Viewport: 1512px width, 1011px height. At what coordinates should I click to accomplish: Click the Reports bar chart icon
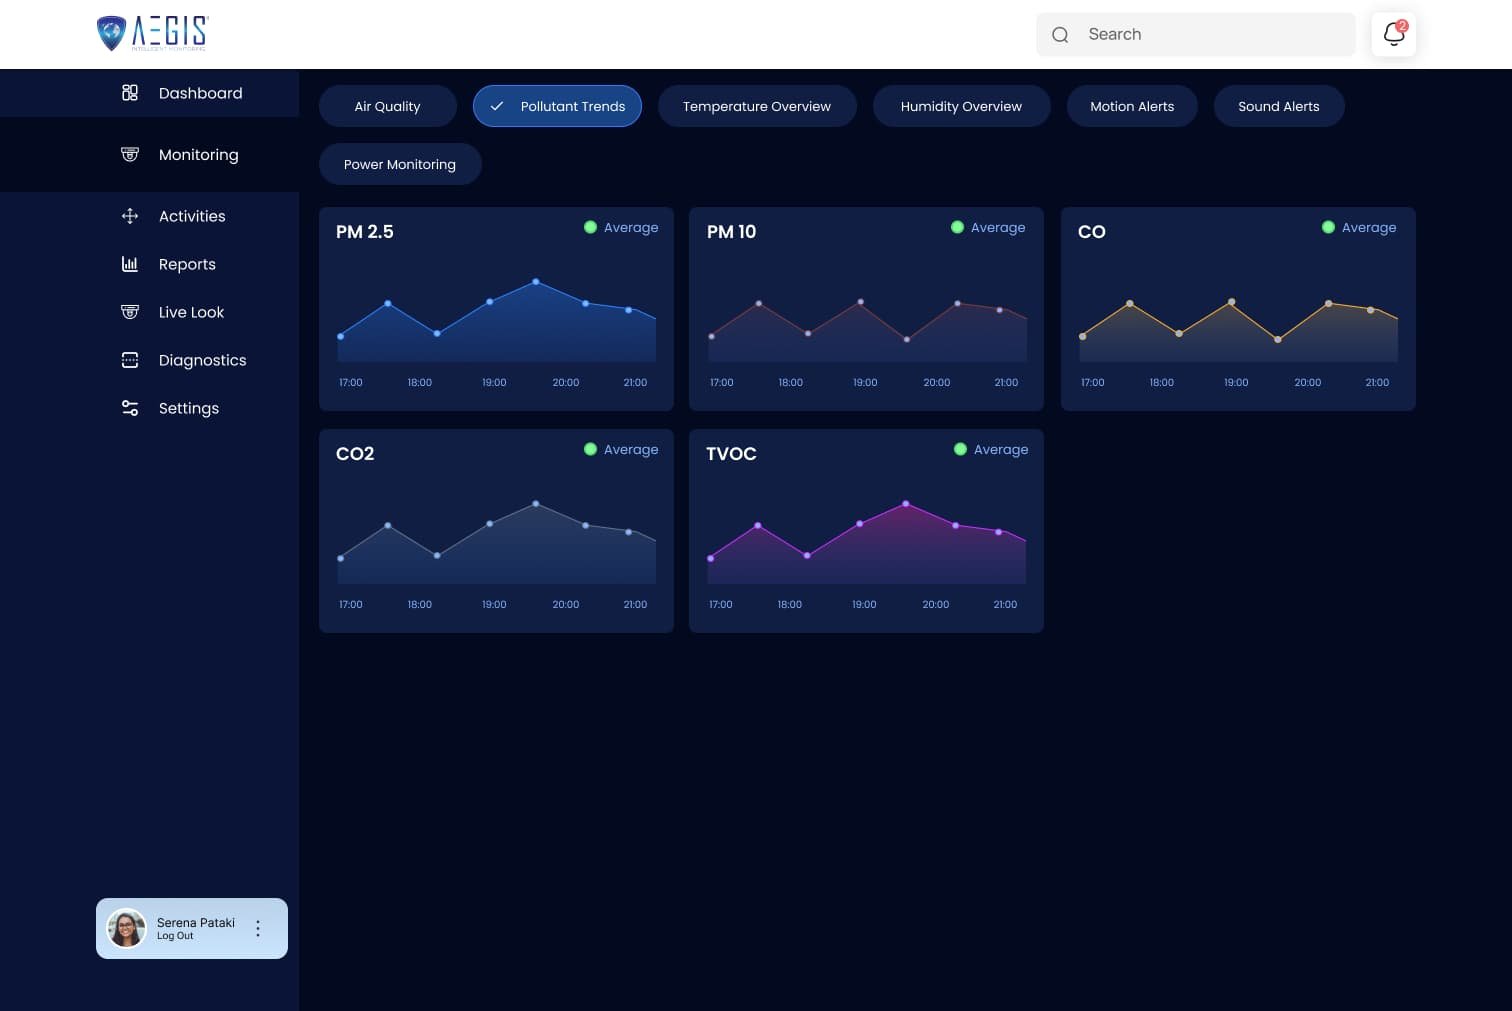(130, 264)
